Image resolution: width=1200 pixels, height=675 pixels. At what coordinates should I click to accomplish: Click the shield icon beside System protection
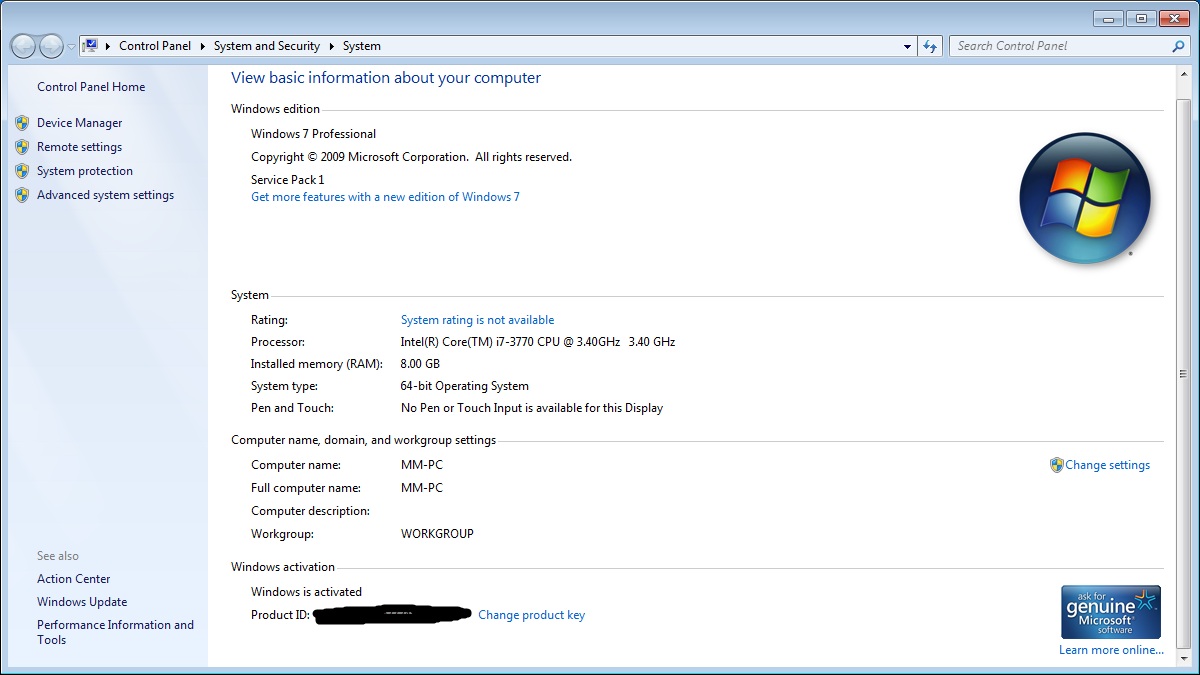click(x=22, y=171)
